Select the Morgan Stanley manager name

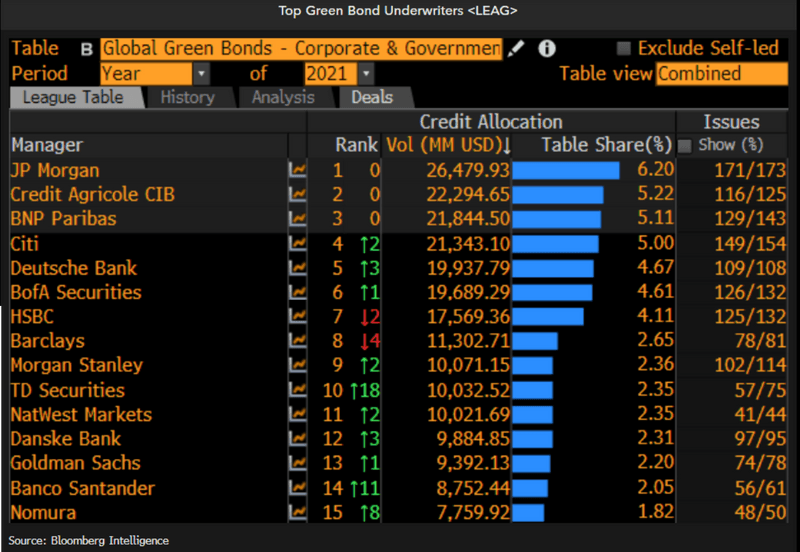[x=77, y=365]
